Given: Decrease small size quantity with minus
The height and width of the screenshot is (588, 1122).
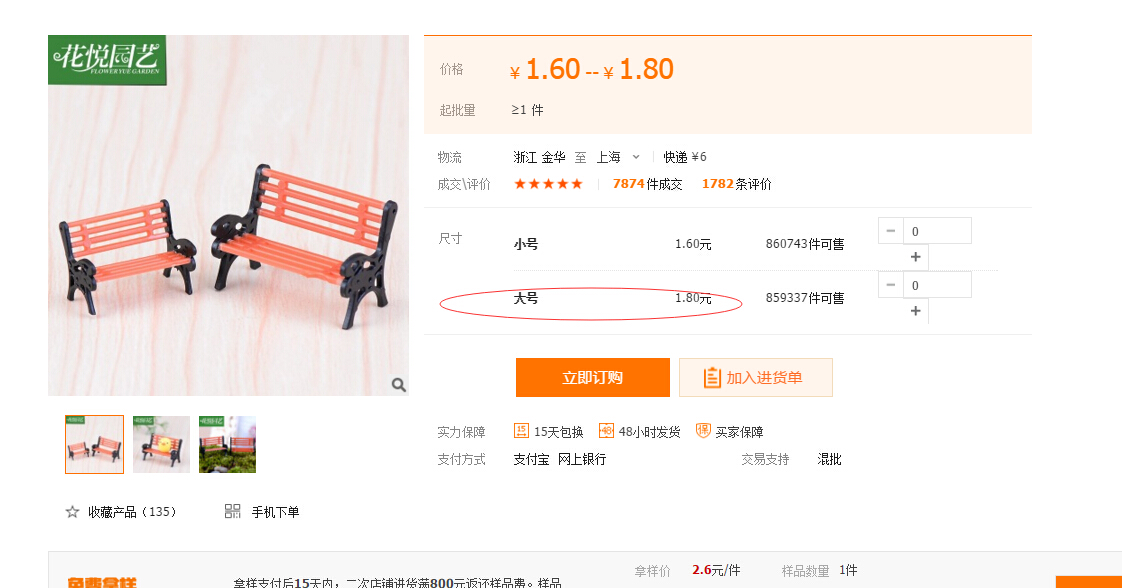Looking at the screenshot, I should click(x=891, y=231).
